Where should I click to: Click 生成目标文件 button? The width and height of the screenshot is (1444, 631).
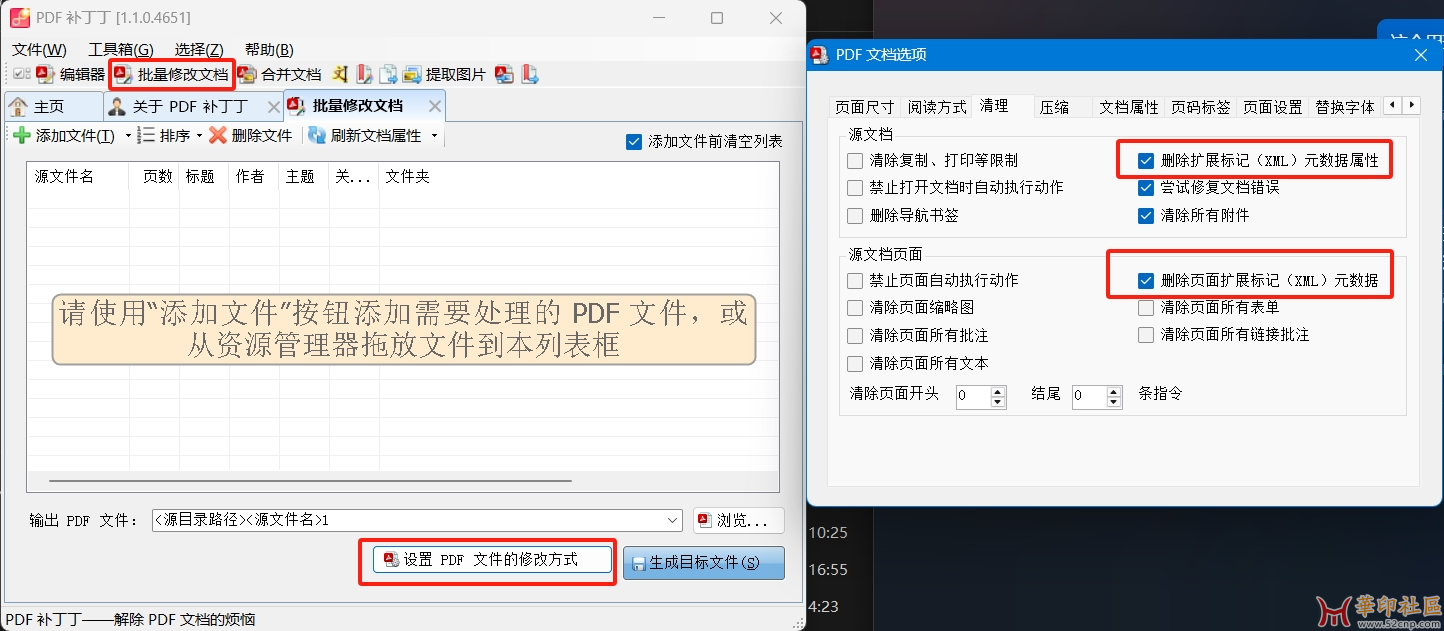tap(703, 562)
